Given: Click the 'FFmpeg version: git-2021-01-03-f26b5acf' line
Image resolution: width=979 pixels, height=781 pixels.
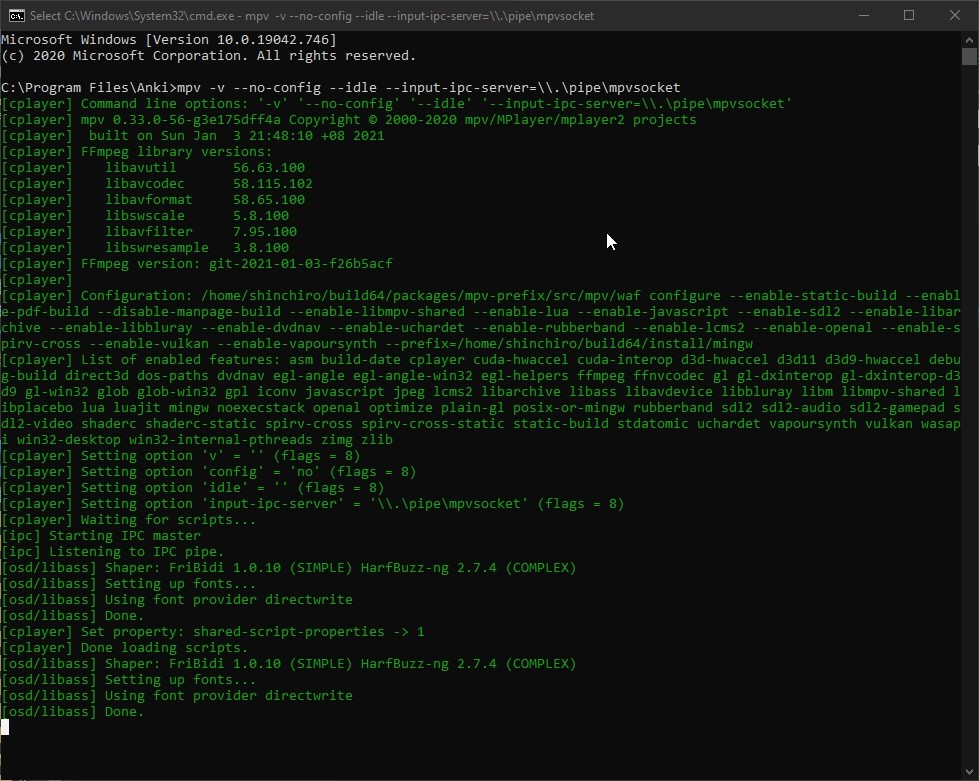Looking at the screenshot, I should click(197, 263).
